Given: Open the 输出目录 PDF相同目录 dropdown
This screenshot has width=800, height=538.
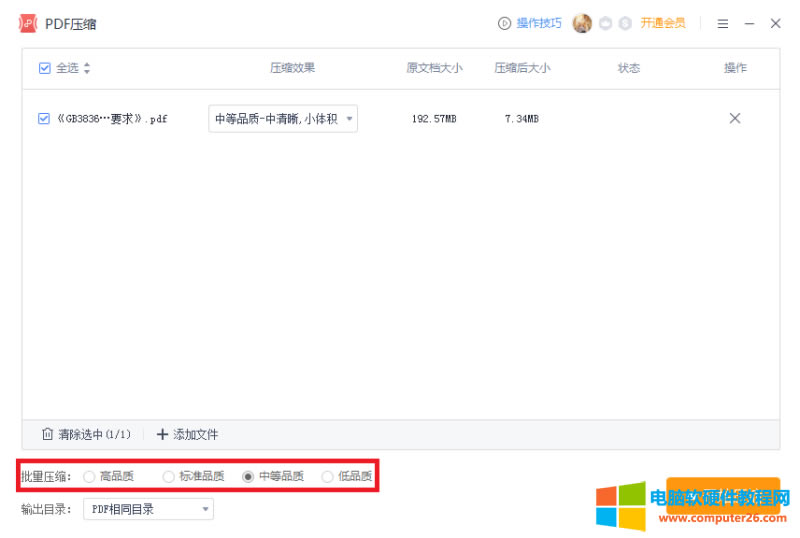Looking at the screenshot, I should click(148, 509).
